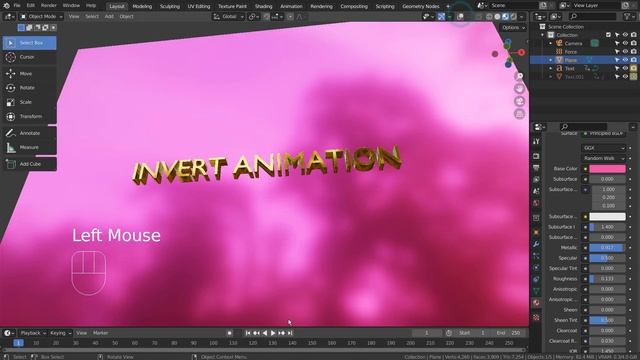Screen dimensions: 640x360
Task: Open timeline View menu
Action: point(81,333)
